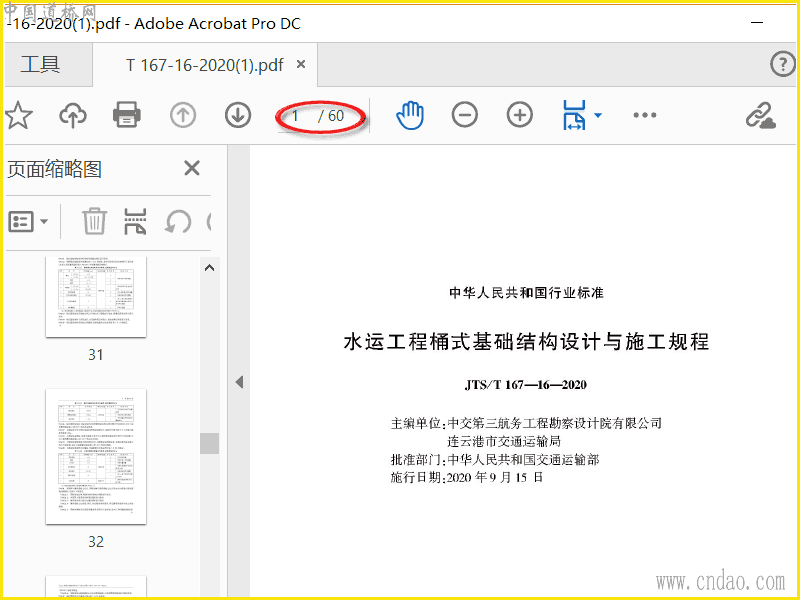Zoom out with the minus icon

(x=465, y=115)
